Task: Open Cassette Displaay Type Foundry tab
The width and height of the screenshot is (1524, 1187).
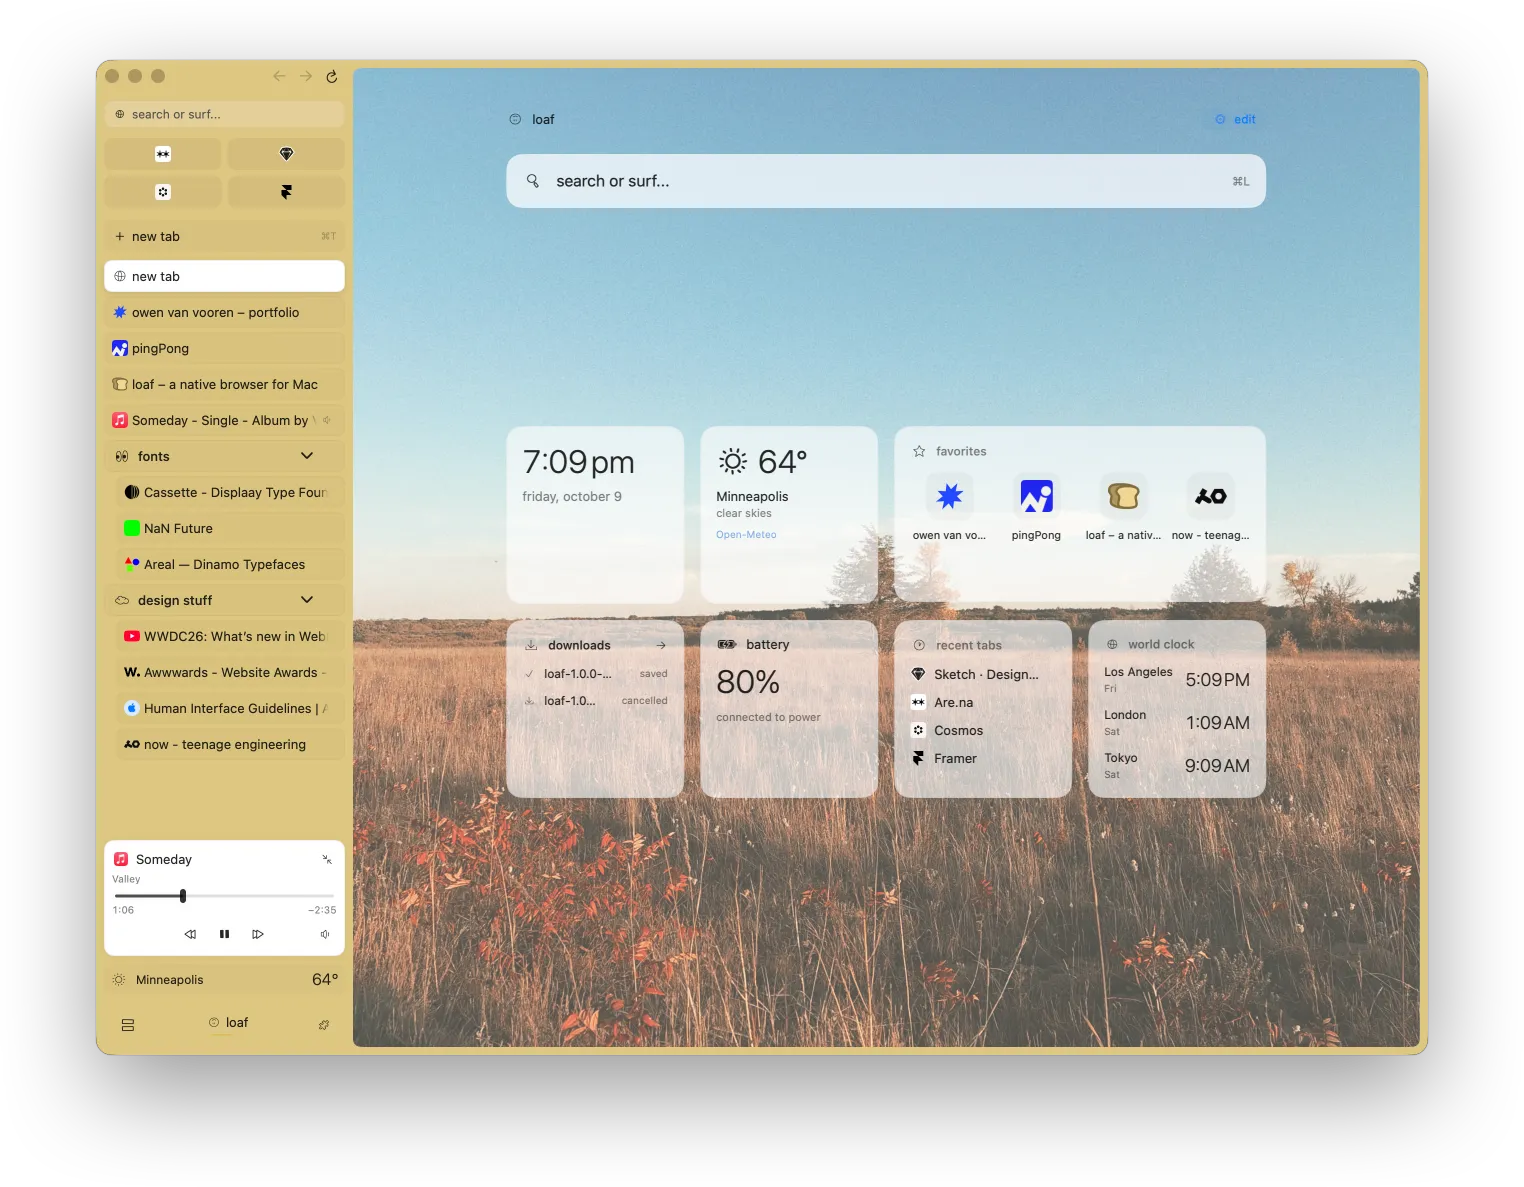Action: [230, 492]
